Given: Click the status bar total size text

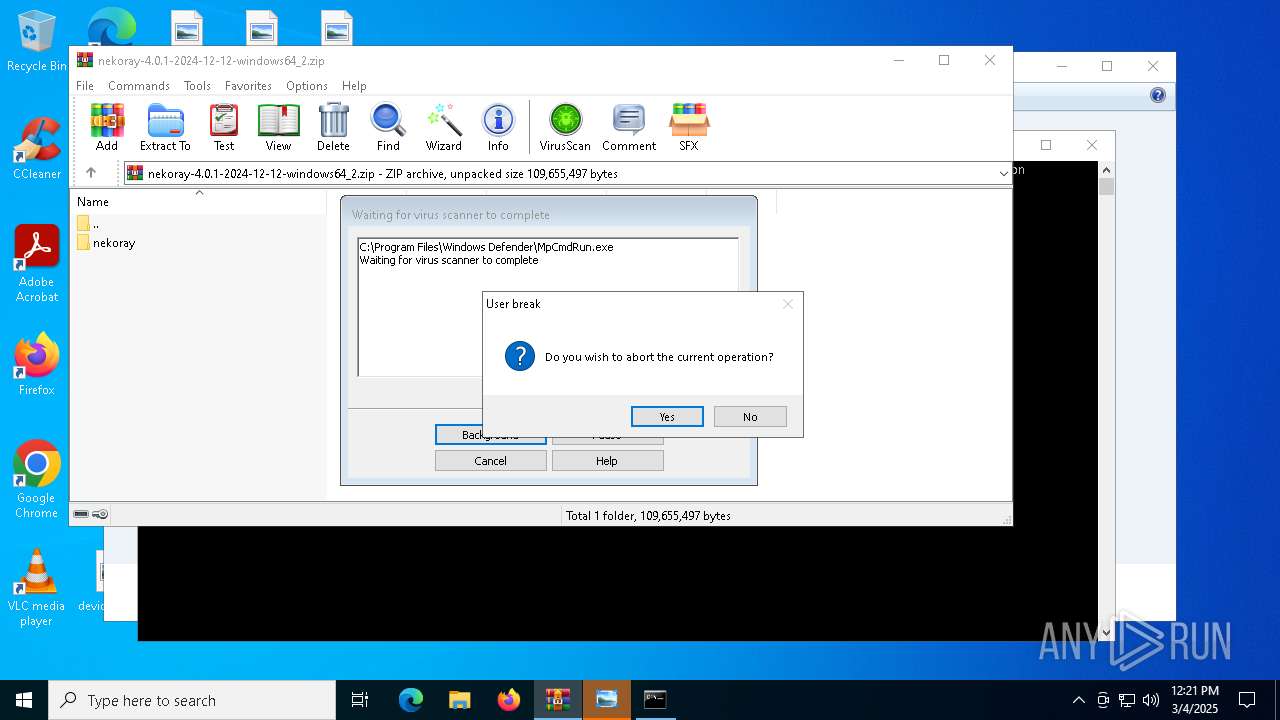Looking at the screenshot, I should coord(648,516).
